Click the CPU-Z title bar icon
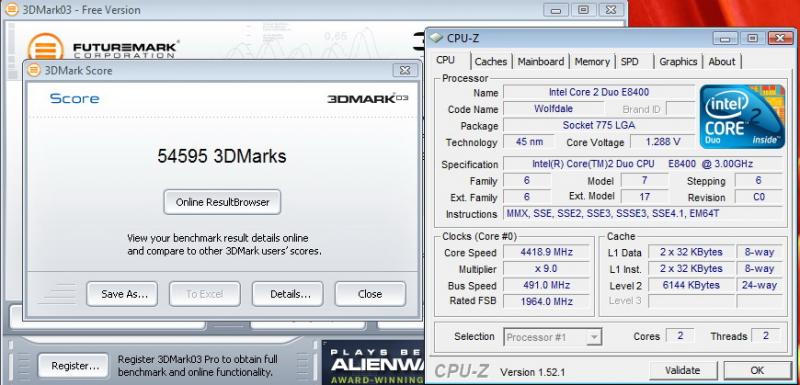The width and height of the screenshot is (800, 385). pos(436,38)
